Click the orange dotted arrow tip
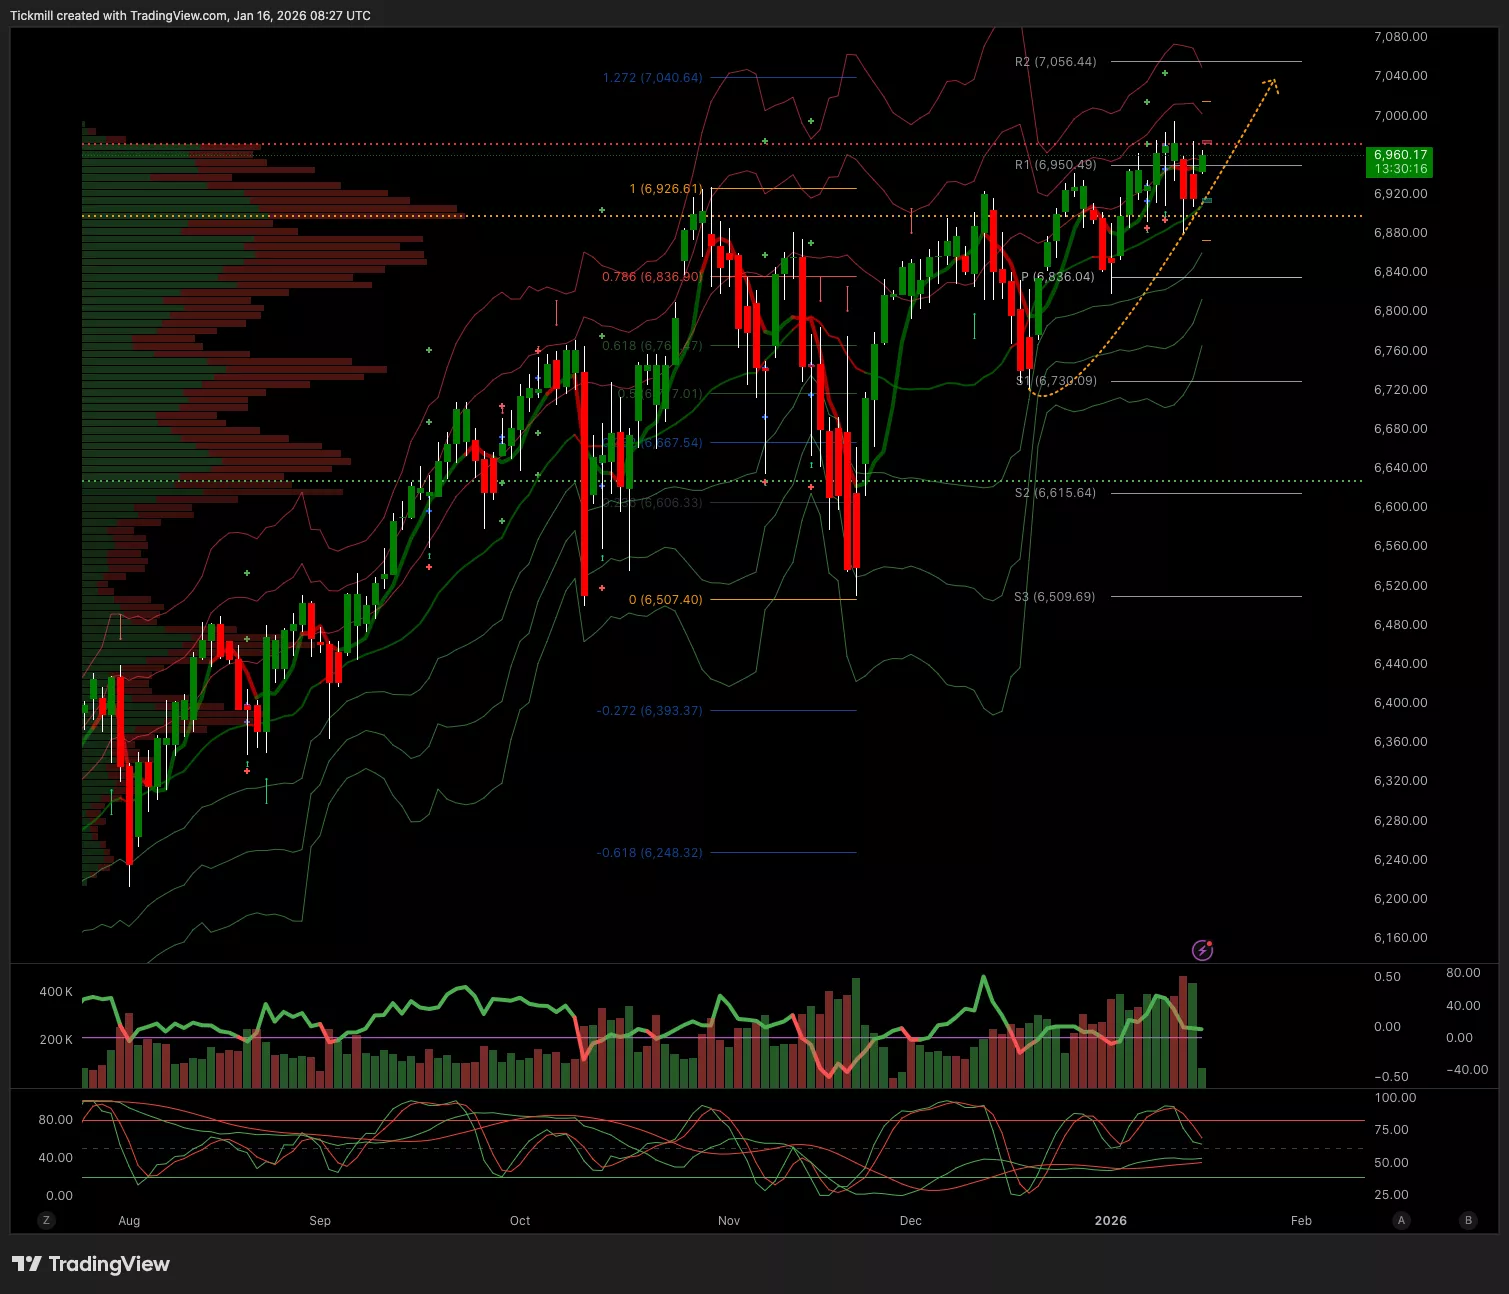The height and width of the screenshot is (1294, 1509). pos(1272,82)
